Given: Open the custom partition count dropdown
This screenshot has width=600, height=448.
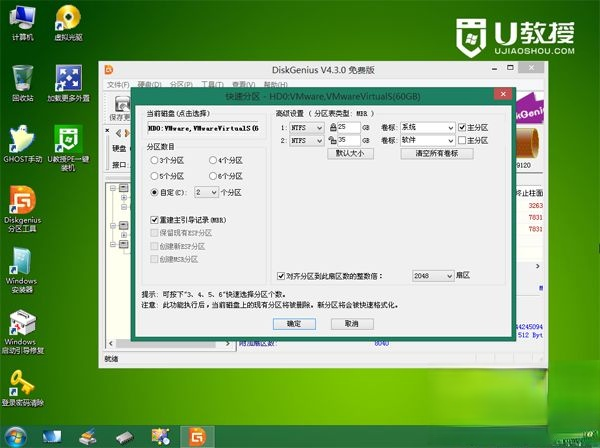Looking at the screenshot, I should [x=206, y=192].
